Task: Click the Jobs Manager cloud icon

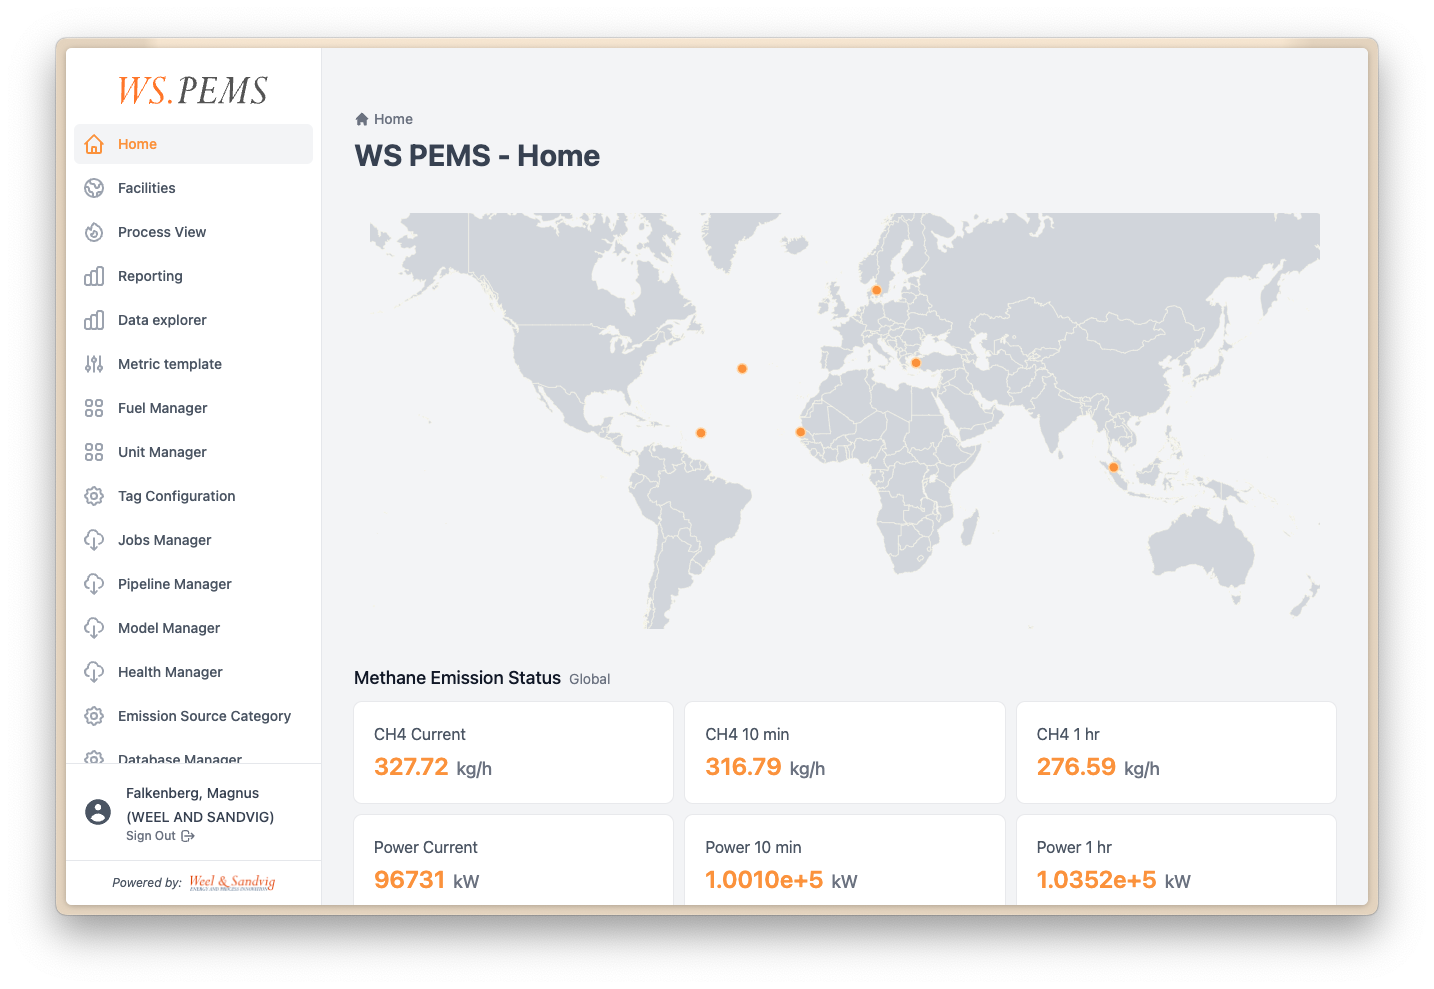Action: coord(94,540)
